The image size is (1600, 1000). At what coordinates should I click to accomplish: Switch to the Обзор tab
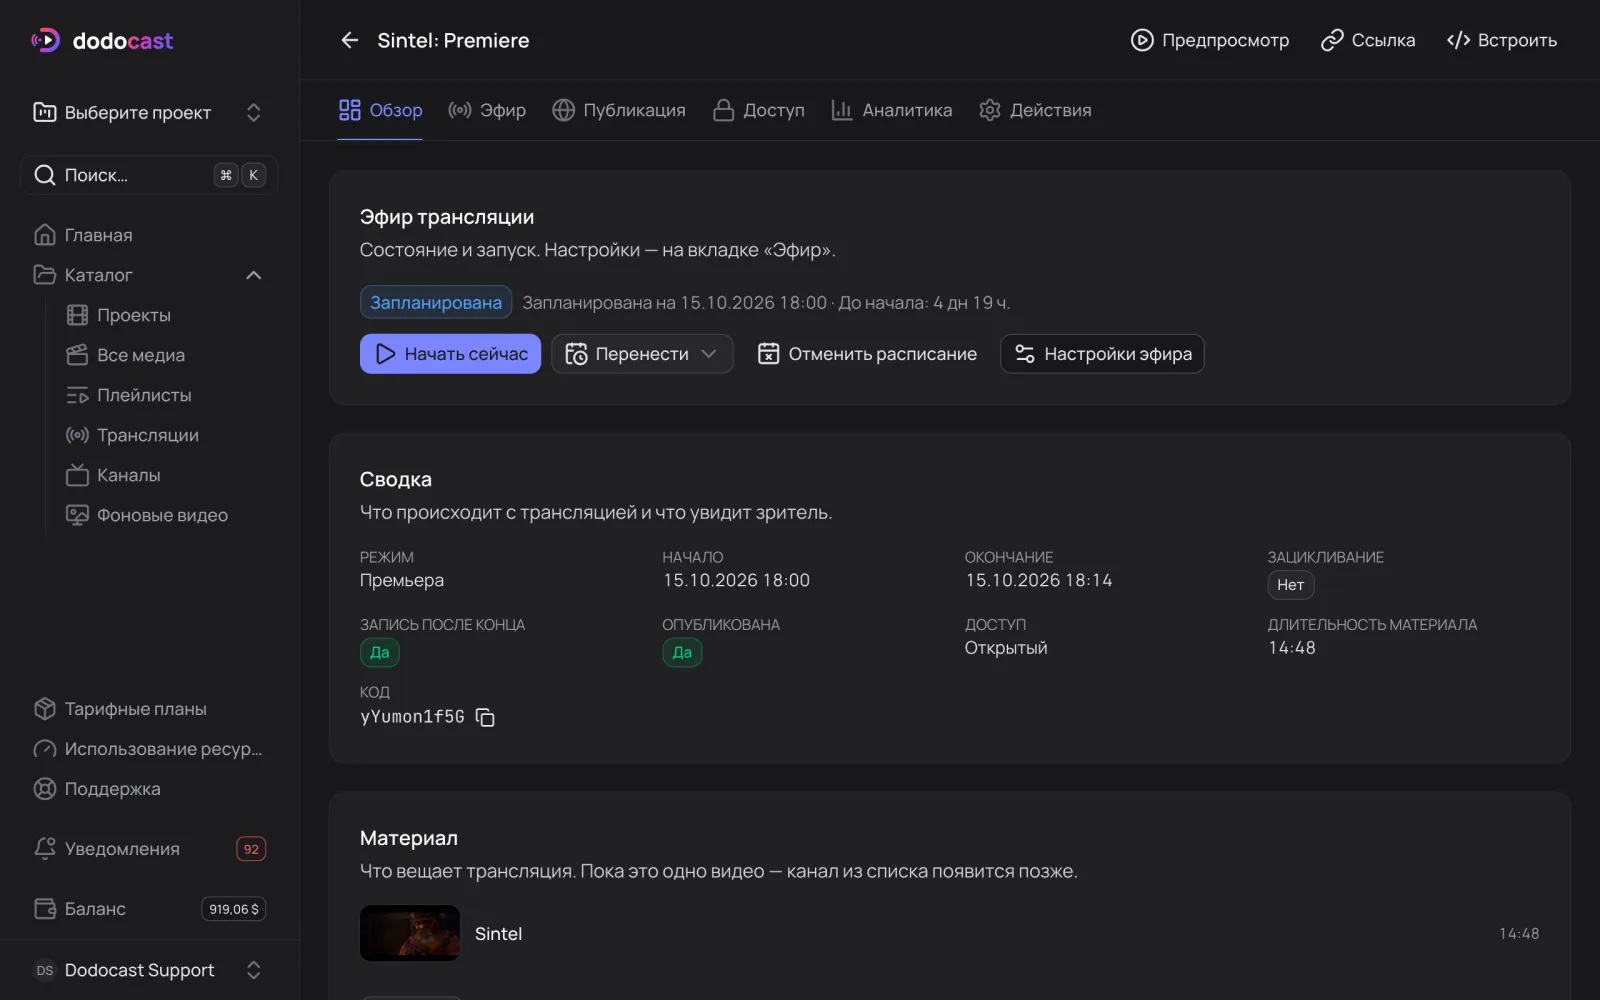coord(380,110)
